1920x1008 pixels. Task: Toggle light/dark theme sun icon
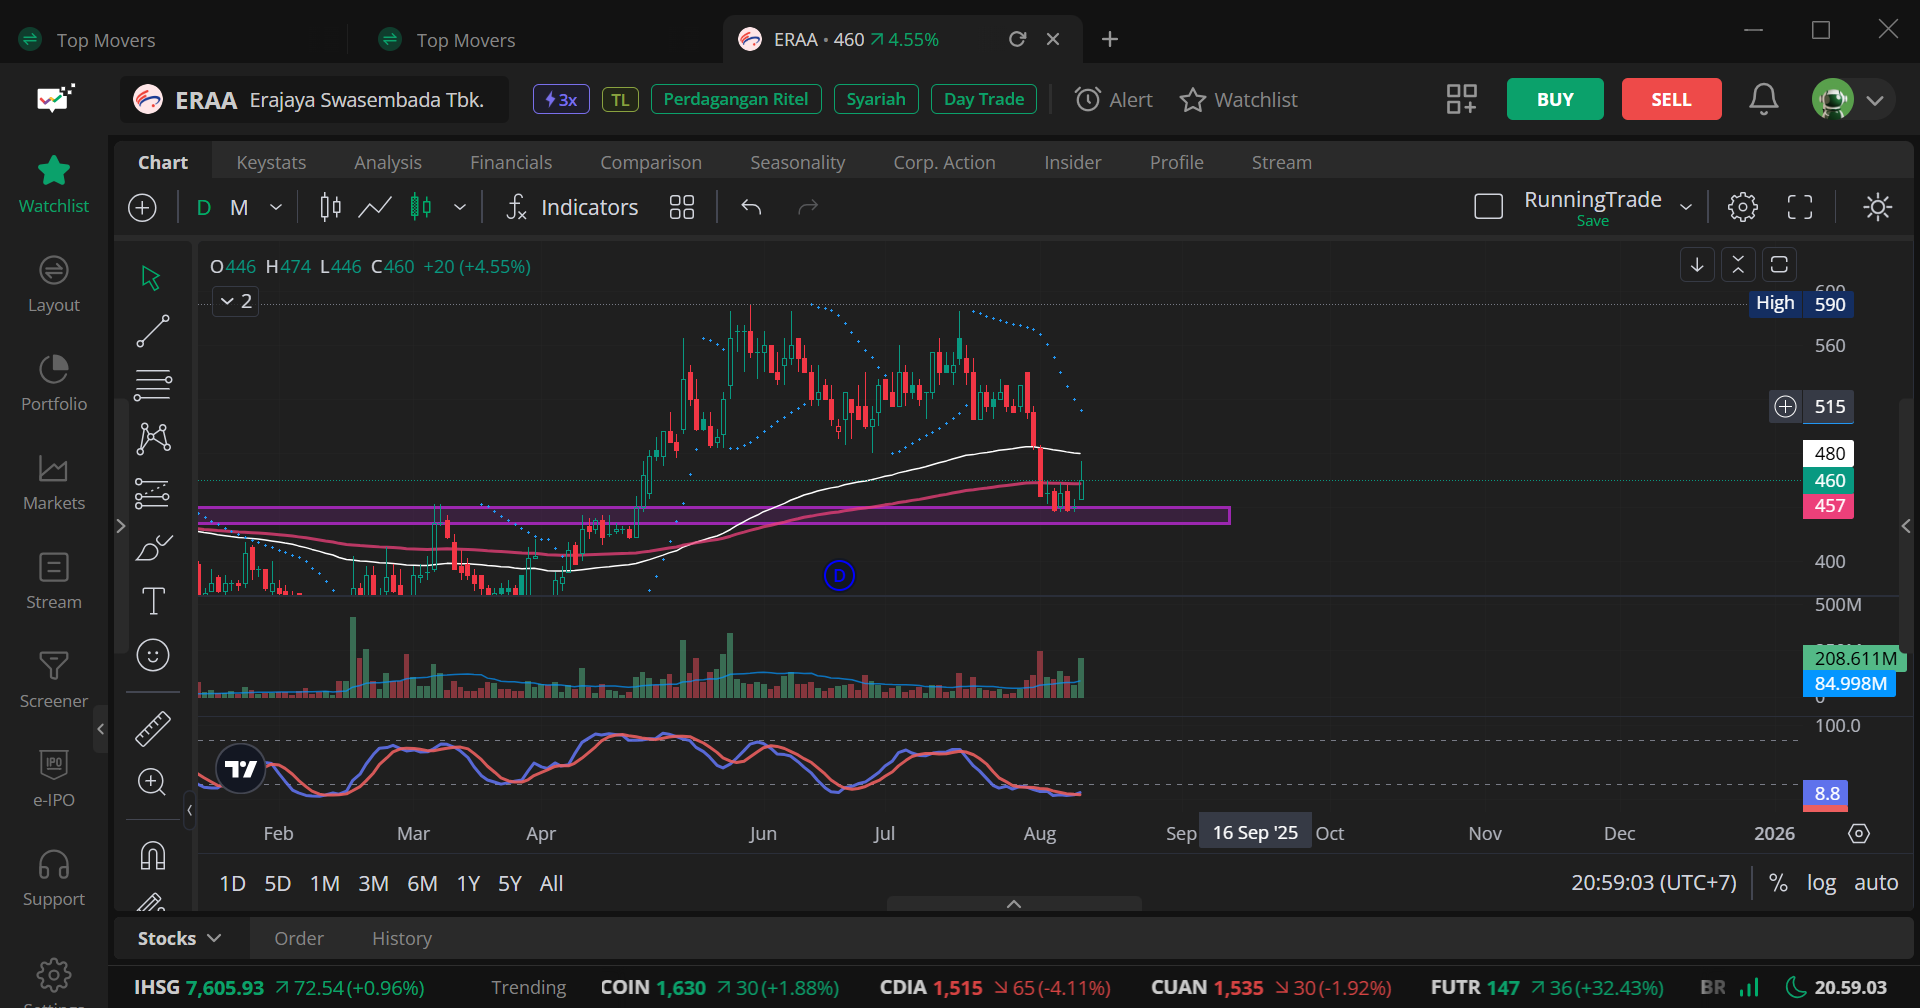pos(1878,207)
